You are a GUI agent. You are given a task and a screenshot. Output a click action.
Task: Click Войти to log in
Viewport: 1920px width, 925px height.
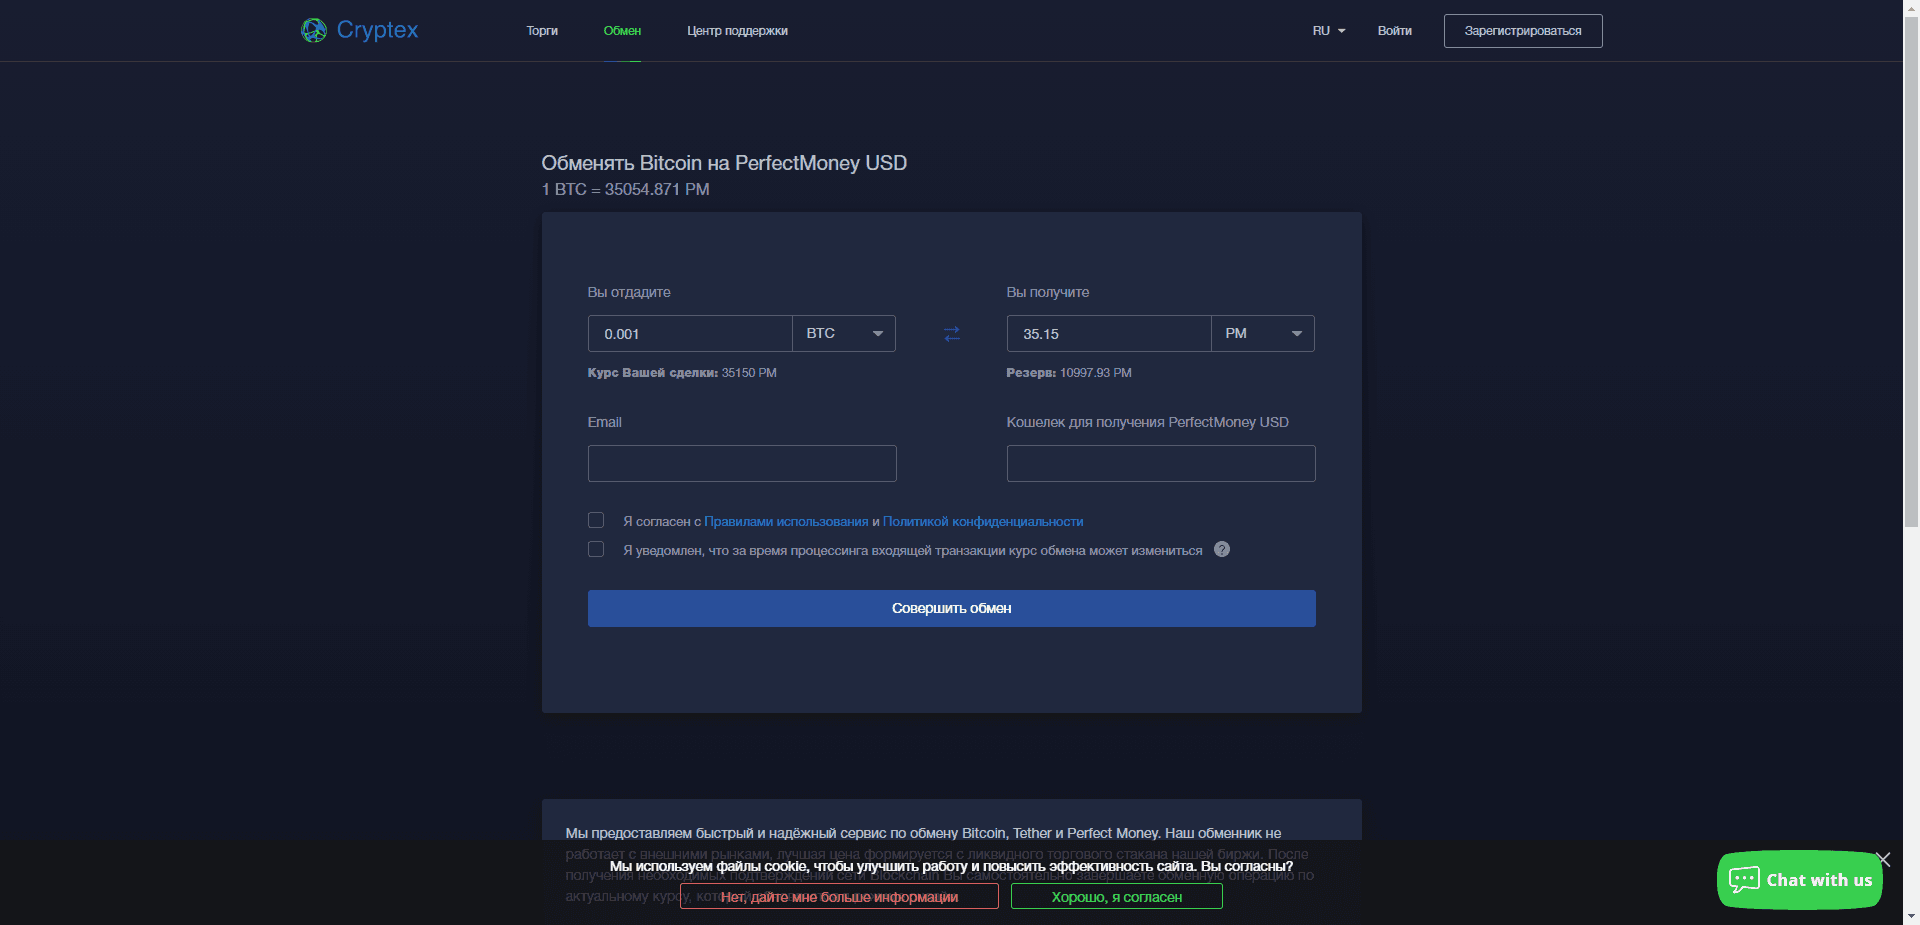click(1394, 30)
